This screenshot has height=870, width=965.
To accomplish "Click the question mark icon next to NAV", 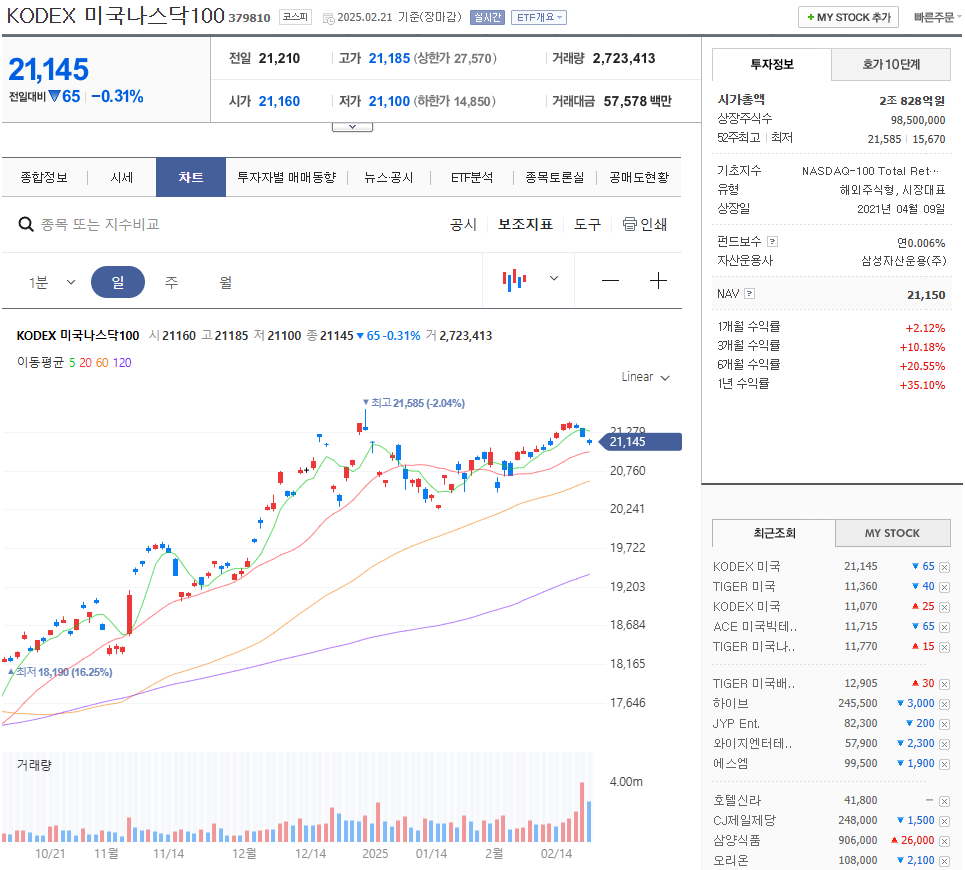I will point(751,293).
